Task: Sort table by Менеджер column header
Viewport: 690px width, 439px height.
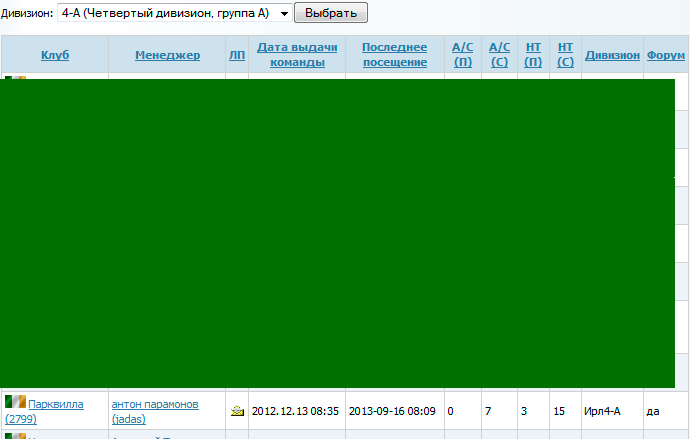Action: click(x=167, y=55)
